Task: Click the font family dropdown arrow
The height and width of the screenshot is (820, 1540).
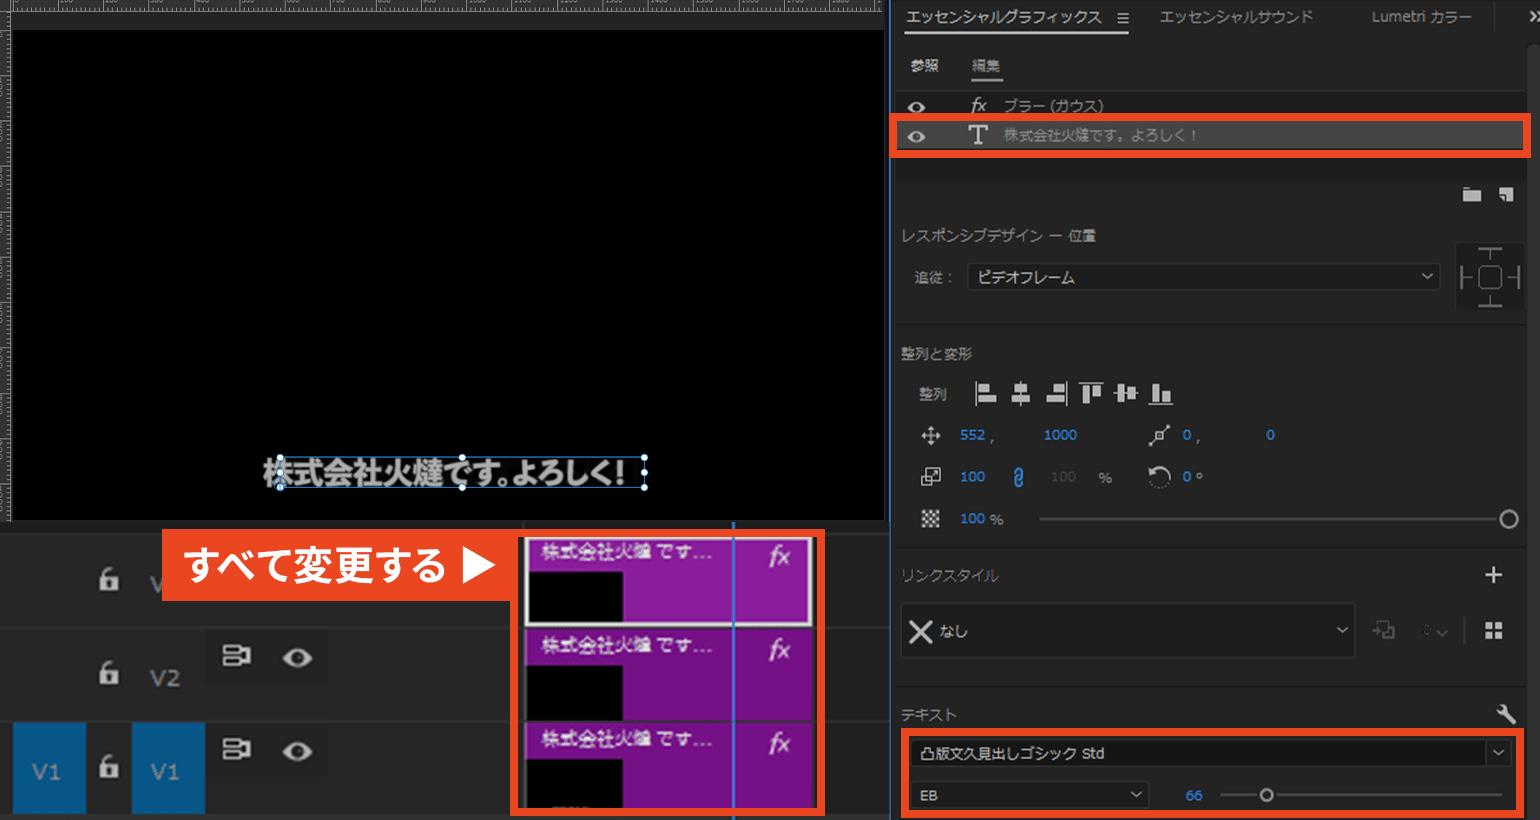Action: point(1498,753)
